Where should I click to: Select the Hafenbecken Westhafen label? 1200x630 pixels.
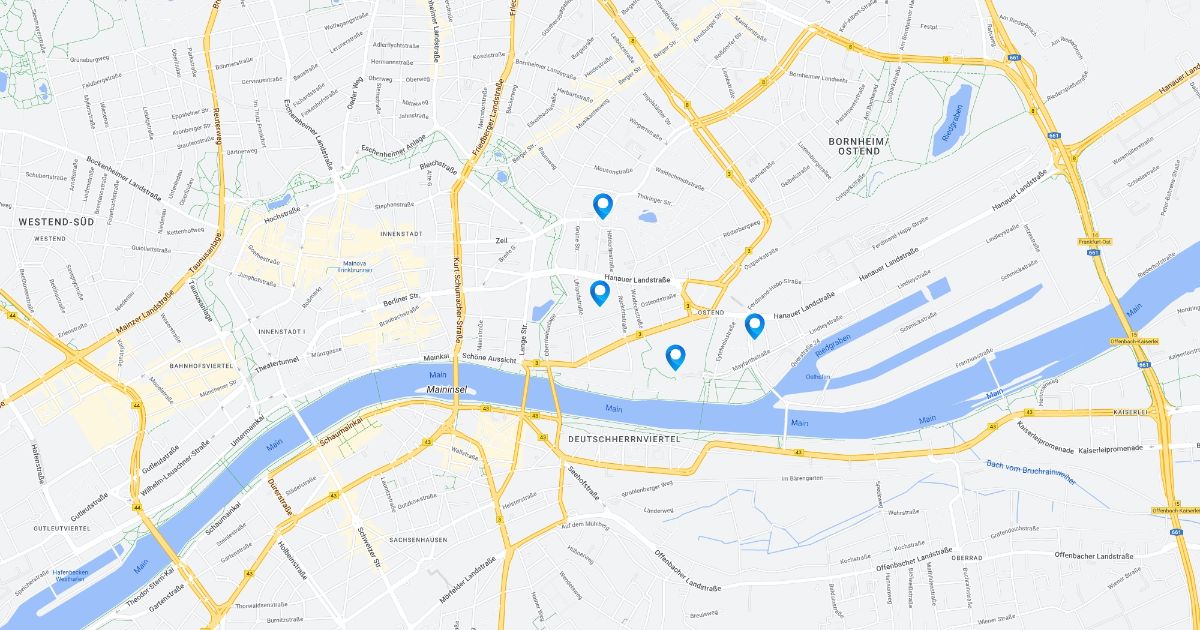[x=70, y=575]
